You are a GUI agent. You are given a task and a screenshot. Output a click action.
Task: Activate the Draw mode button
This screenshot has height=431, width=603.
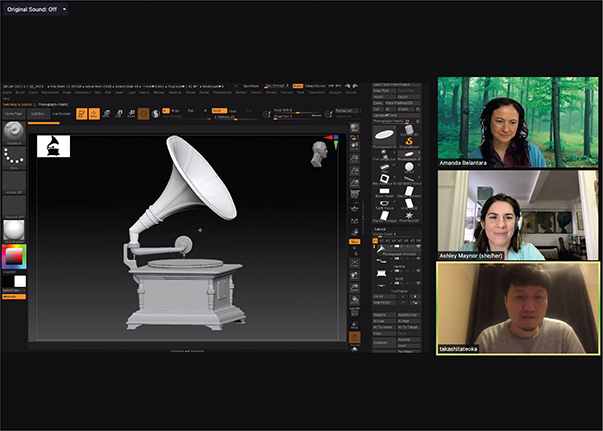[x=94, y=114]
